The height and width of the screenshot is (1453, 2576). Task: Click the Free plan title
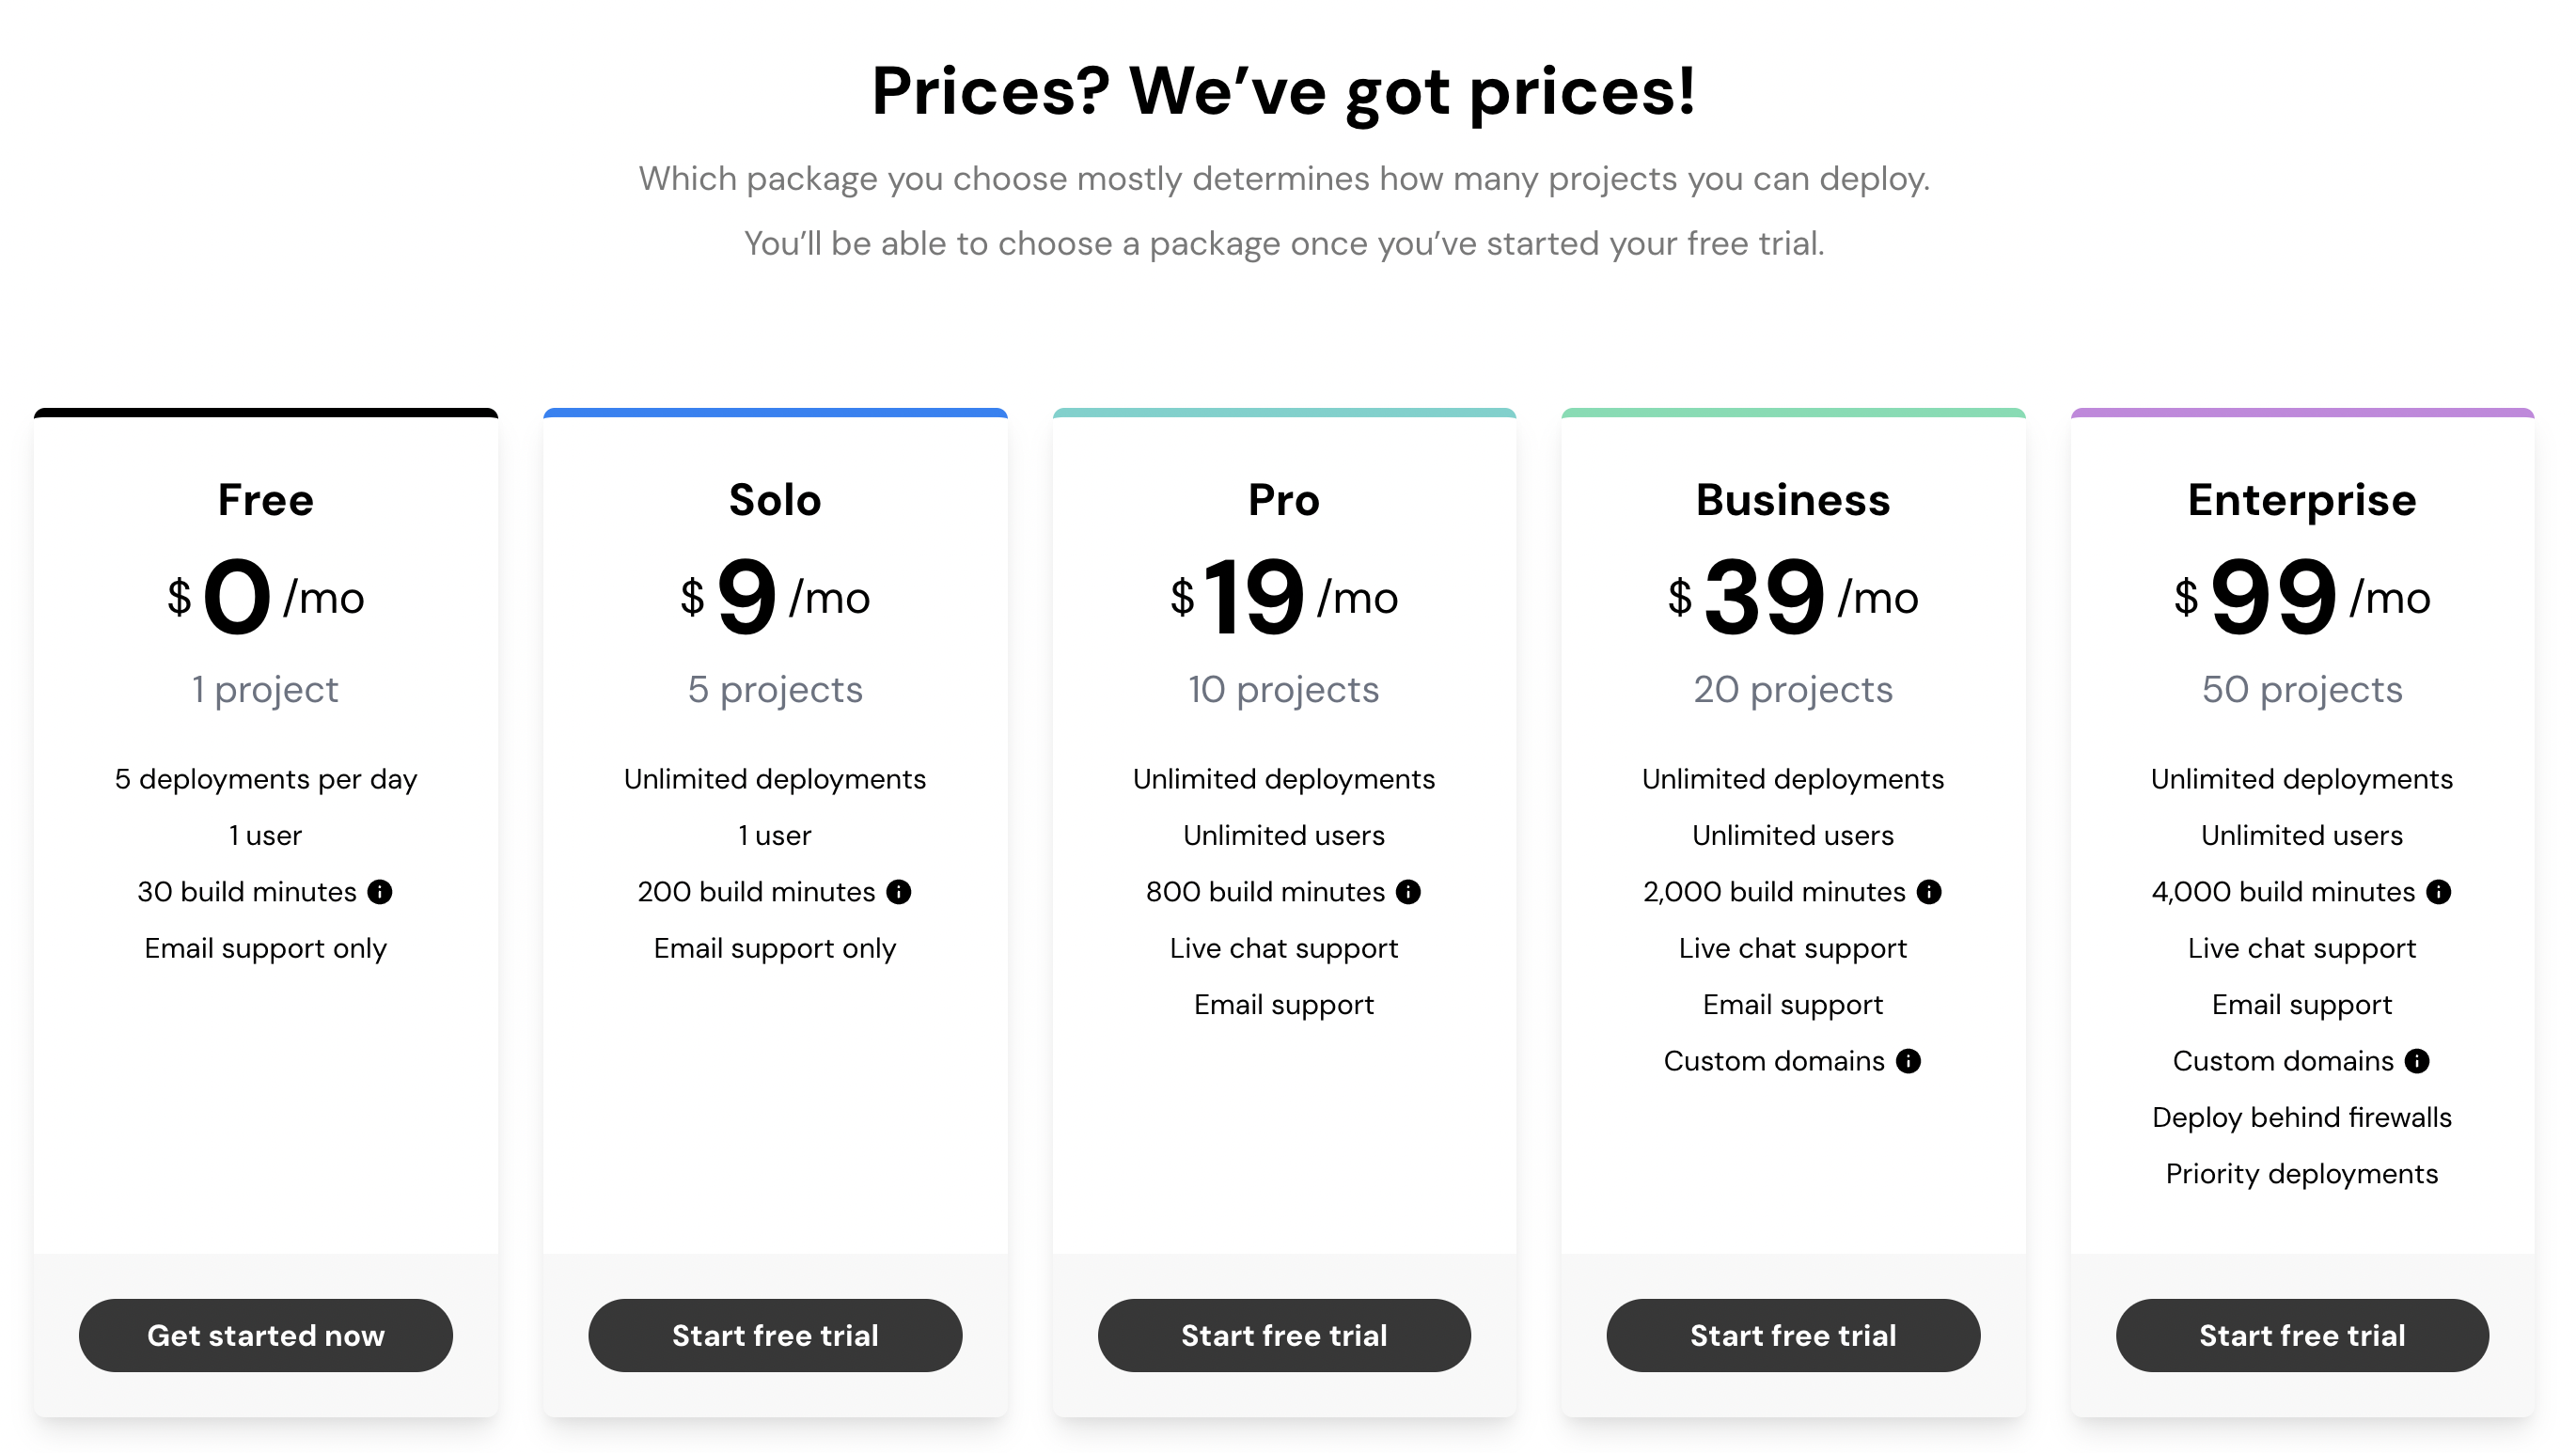click(x=266, y=500)
